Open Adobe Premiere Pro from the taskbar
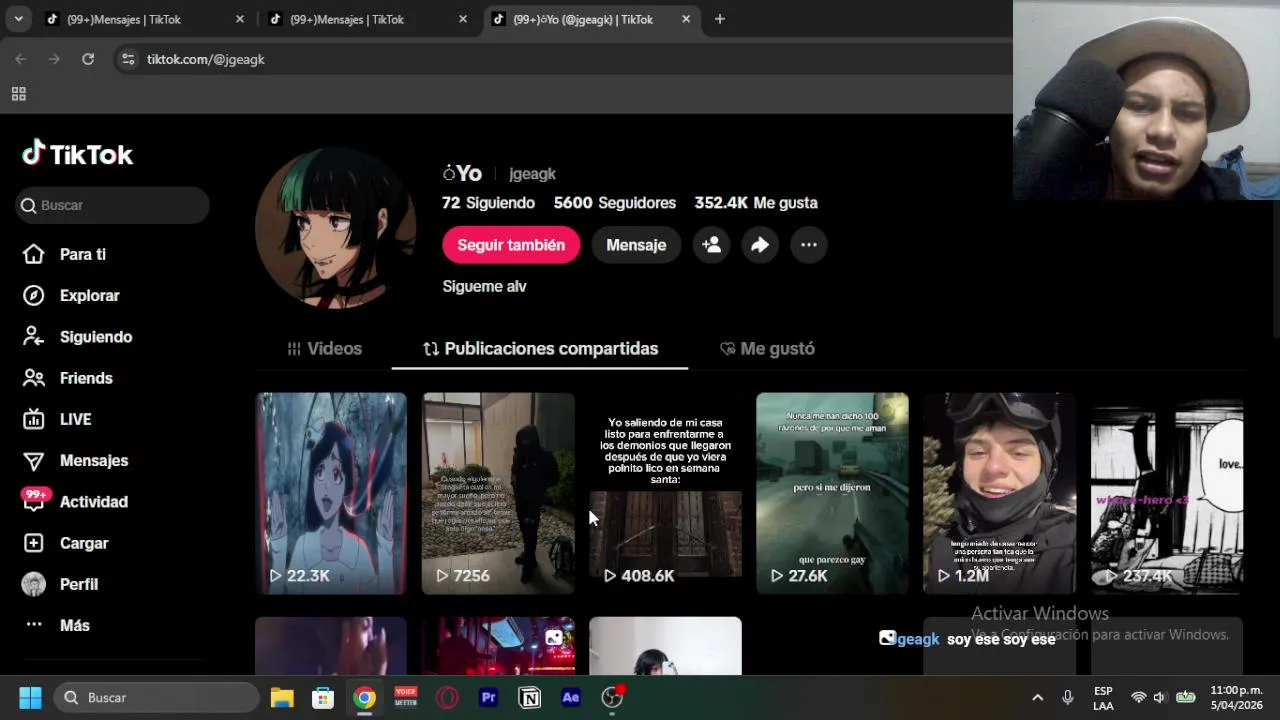The height and width of the screenshot is (720, 1280). point(488,698)
